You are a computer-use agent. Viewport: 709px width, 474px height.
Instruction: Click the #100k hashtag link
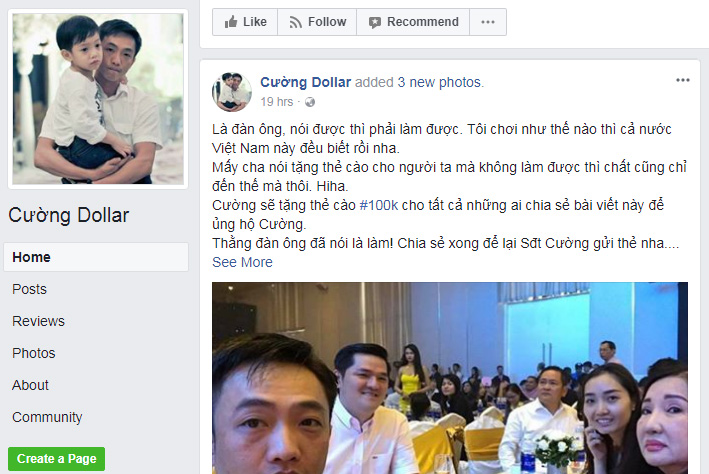click(x=379, y=205)
